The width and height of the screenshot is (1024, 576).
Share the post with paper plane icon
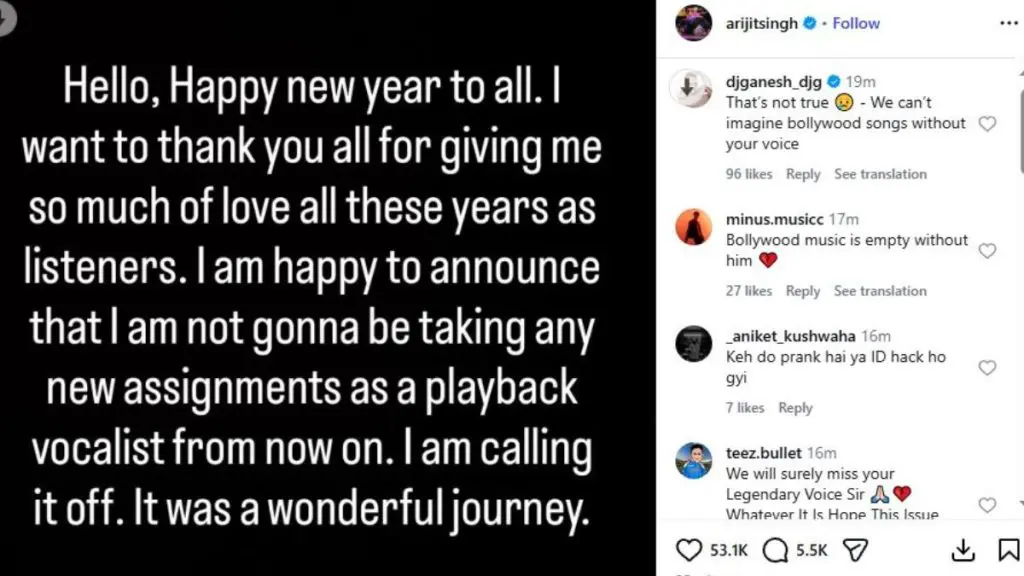click(855, 549)
